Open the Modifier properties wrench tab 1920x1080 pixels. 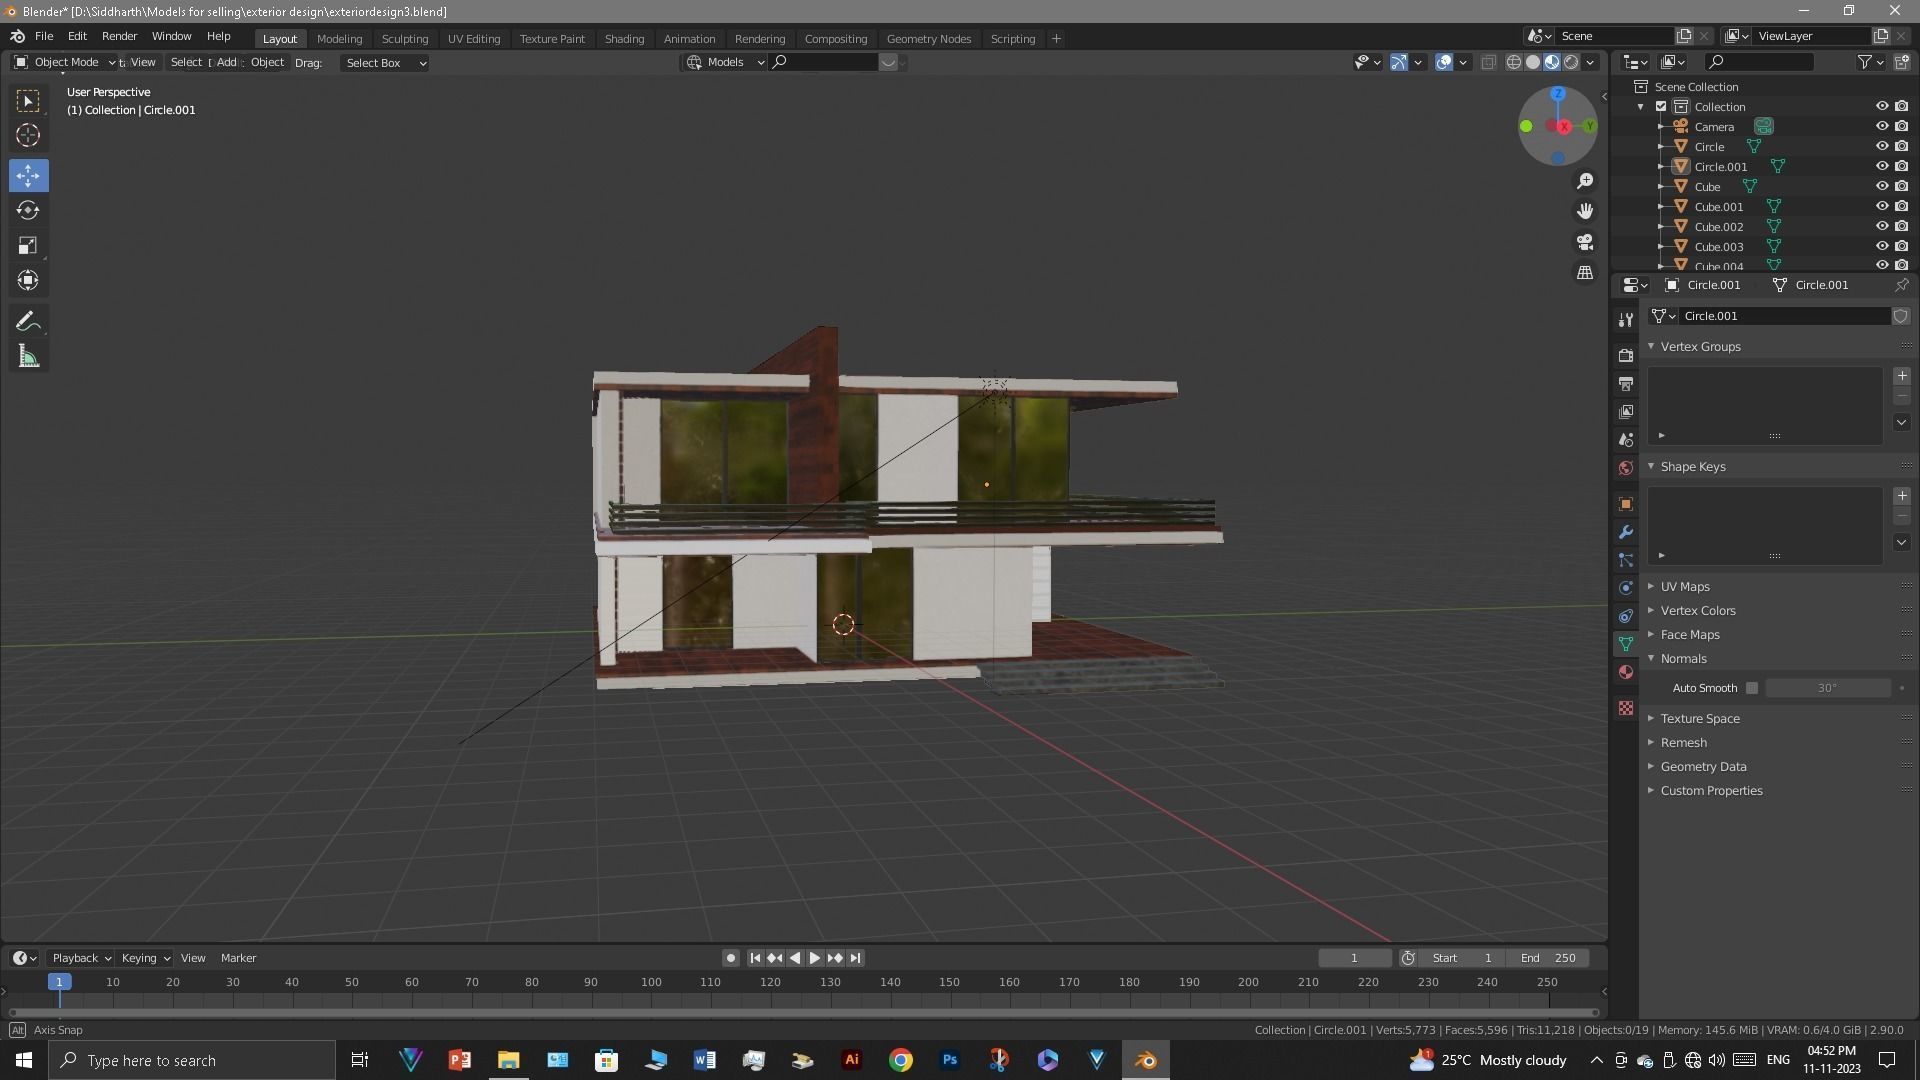coord(1626,532)
